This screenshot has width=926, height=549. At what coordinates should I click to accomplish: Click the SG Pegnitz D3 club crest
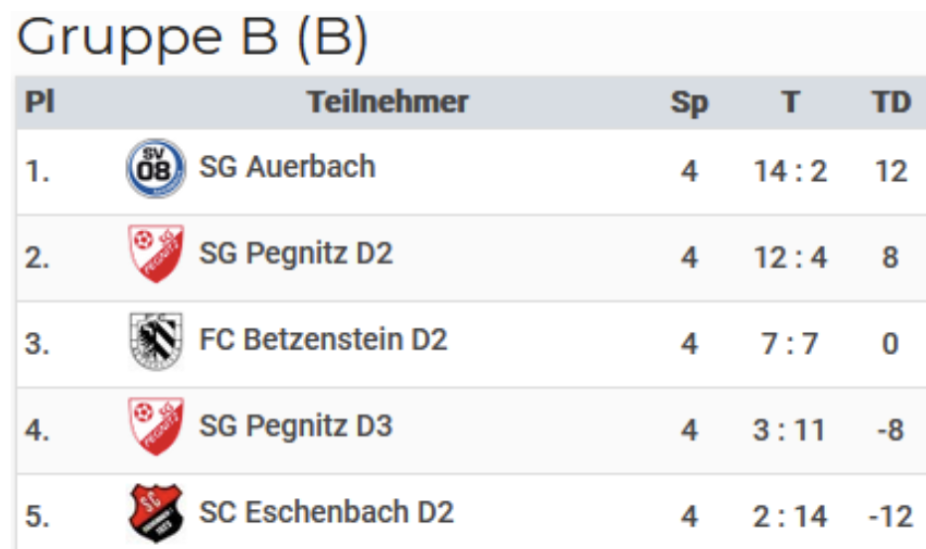(x=156, y=427)
